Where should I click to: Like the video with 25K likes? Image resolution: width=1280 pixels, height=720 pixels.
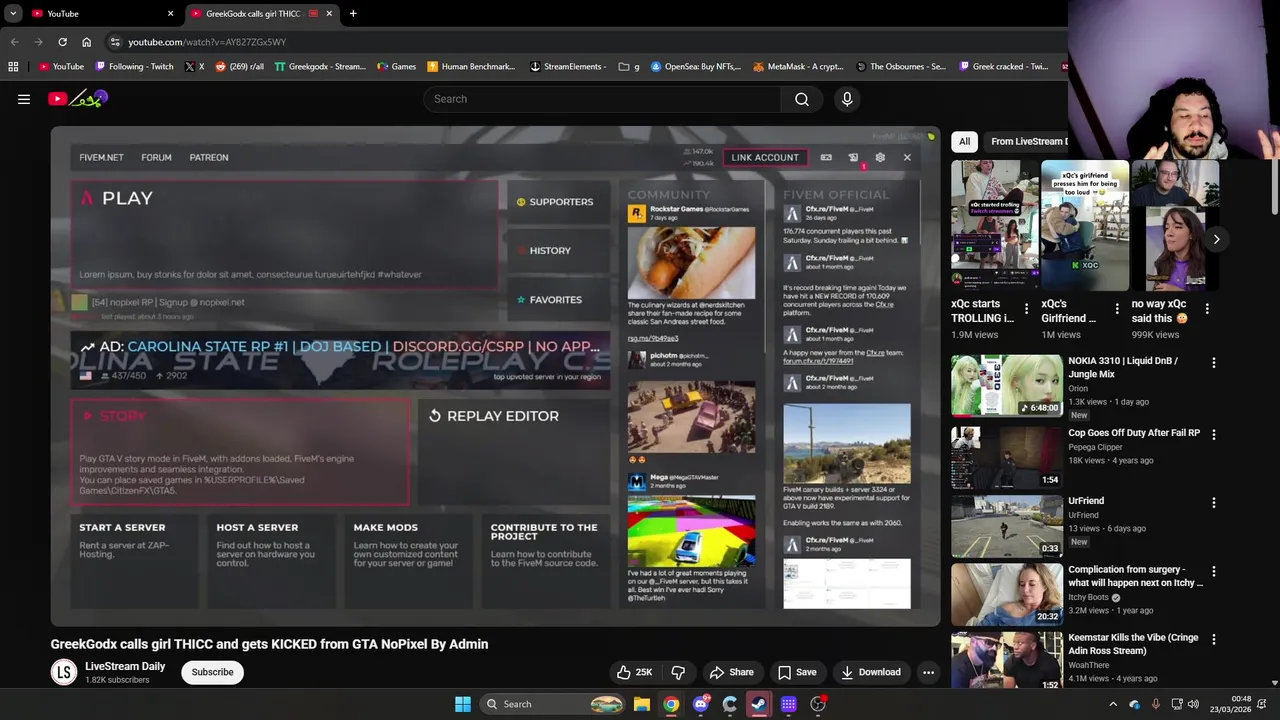[x=635, y=672]
